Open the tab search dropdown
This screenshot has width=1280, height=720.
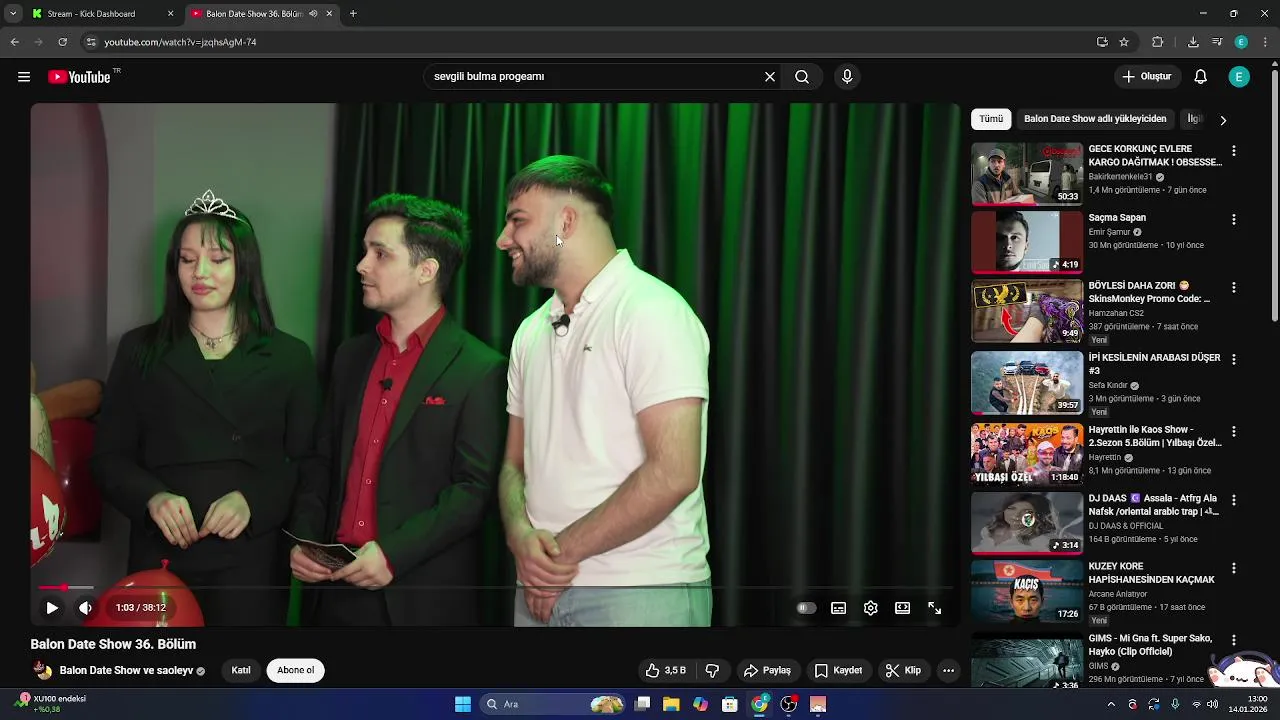(x=13, y=14)
